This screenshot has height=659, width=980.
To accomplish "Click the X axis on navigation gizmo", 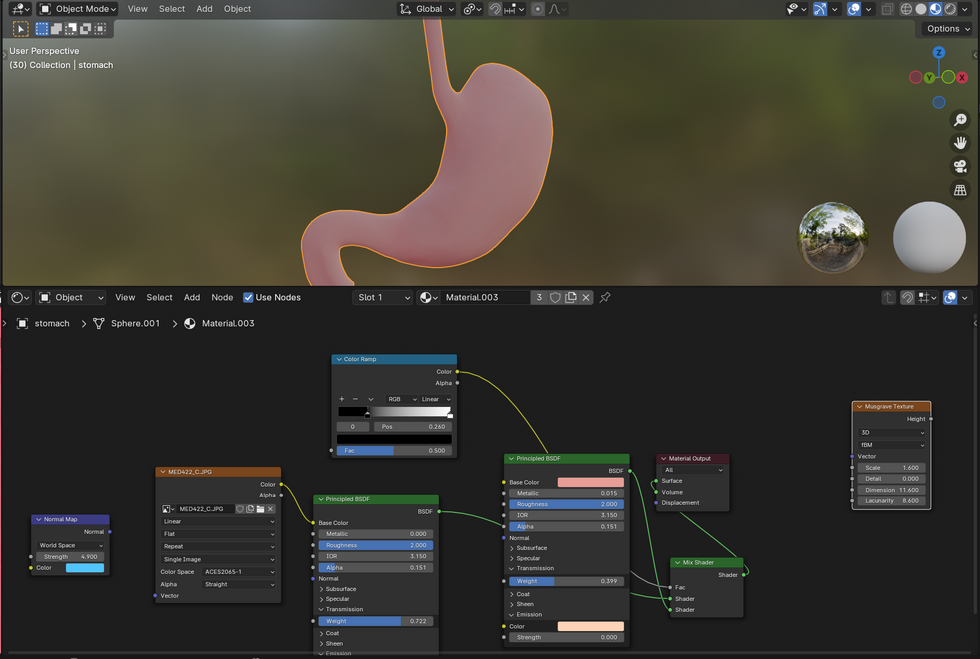I will [962, 78].
